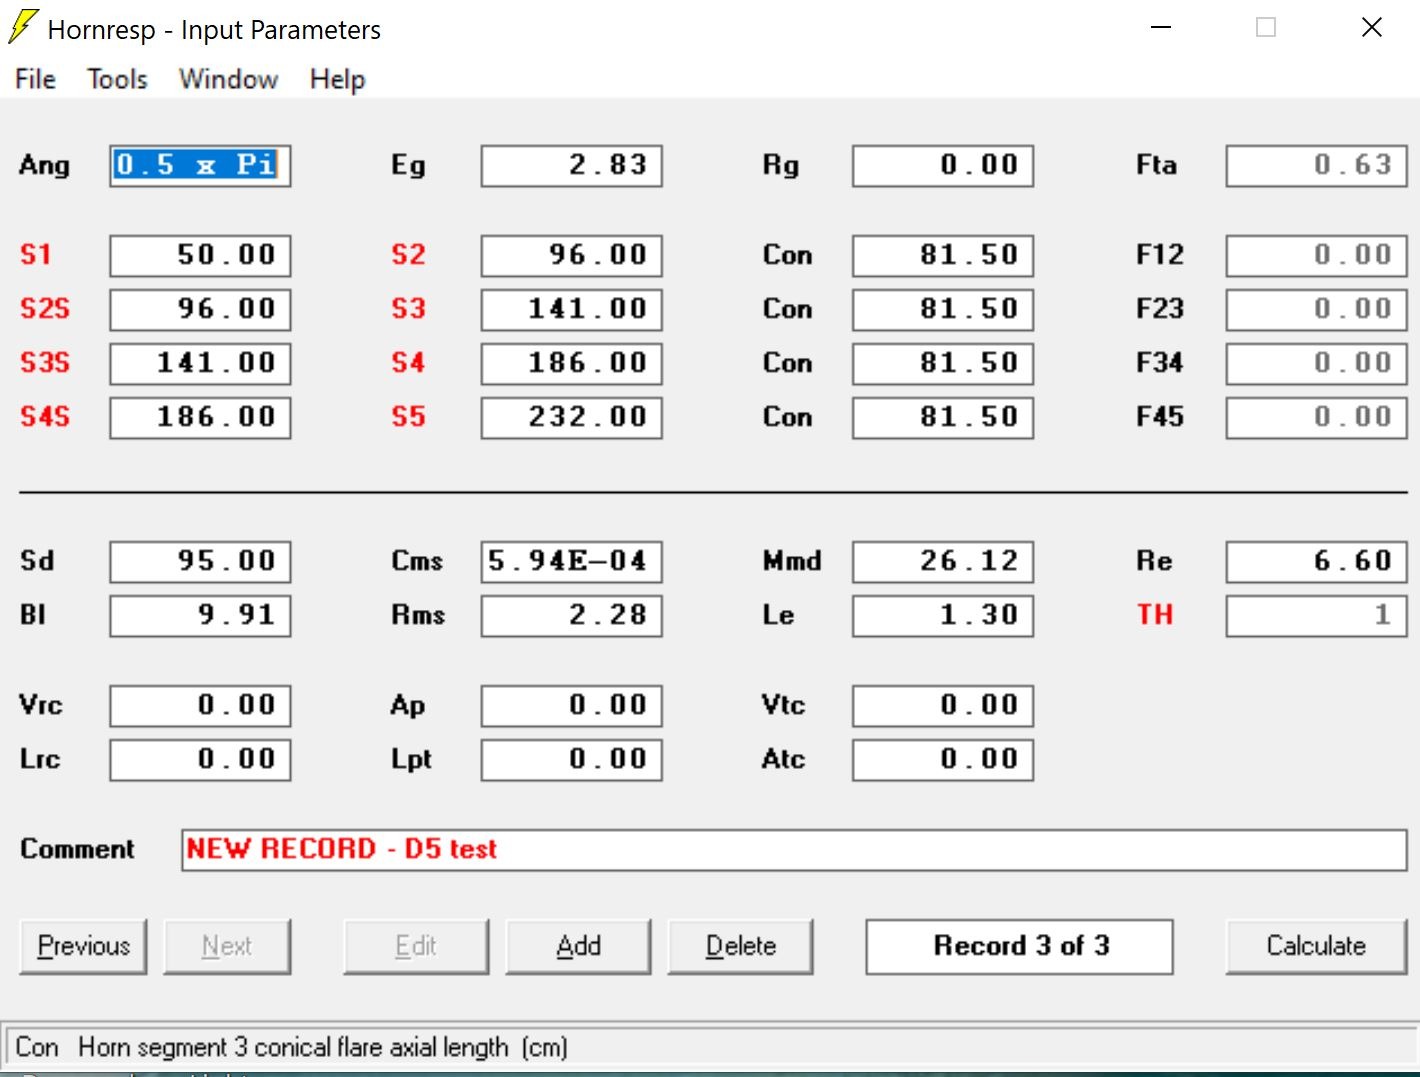
Task: Select the S2 field showing 96.00
Action: [572, 256]
